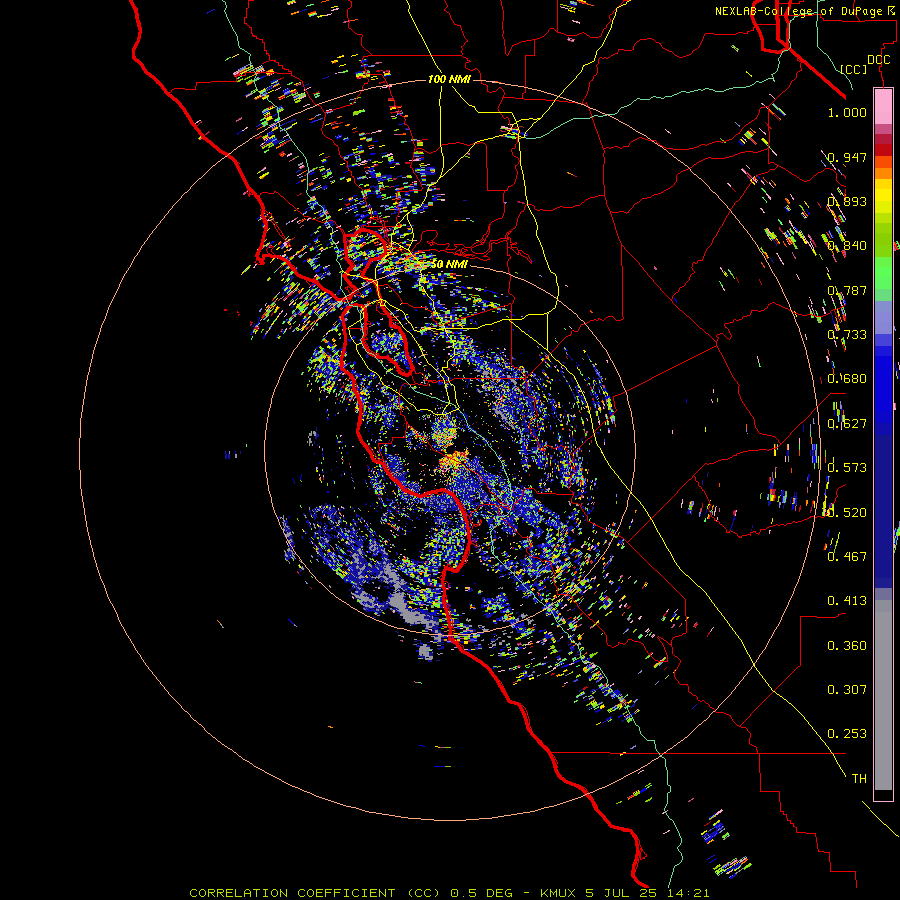The image size is (900, 900).
Task: Click the Correlation Coefficient caption at bottom
Action: pyautogui.click(x=449, y=893)
